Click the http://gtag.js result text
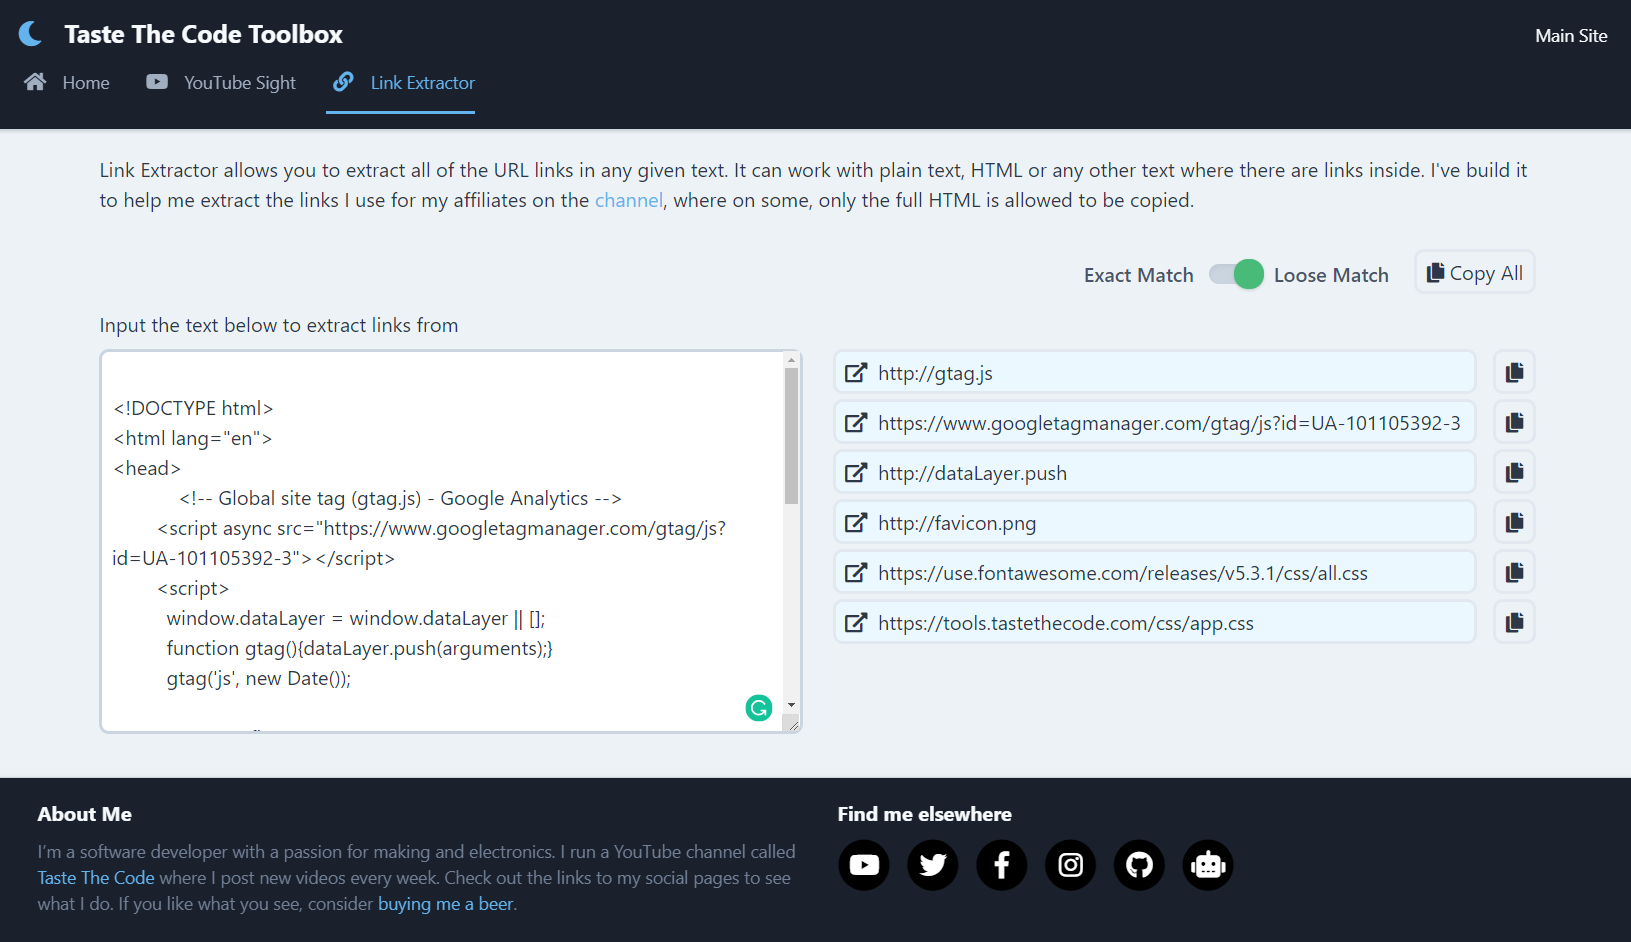 [x=935, y=373]
